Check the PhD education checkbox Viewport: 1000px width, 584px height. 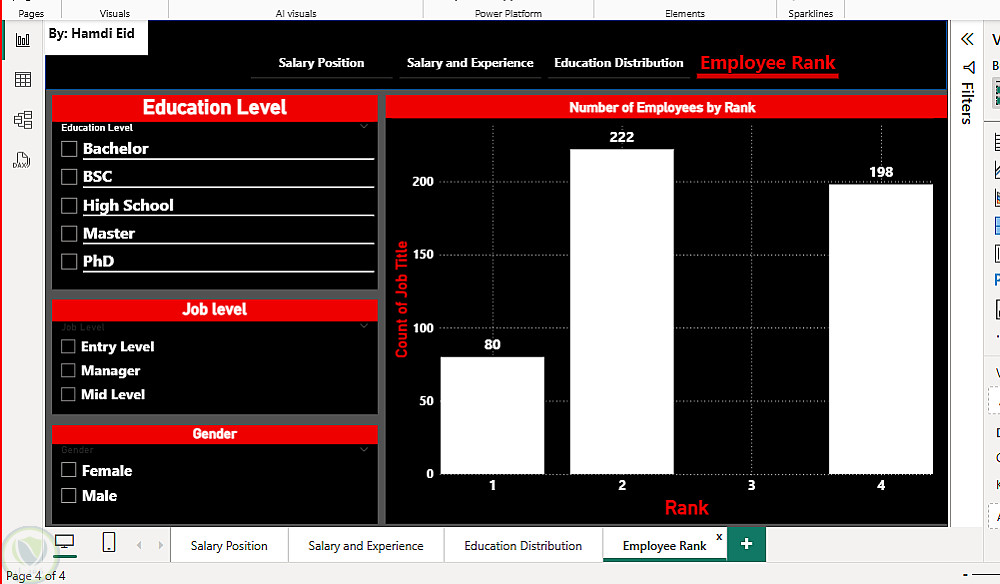69,261
